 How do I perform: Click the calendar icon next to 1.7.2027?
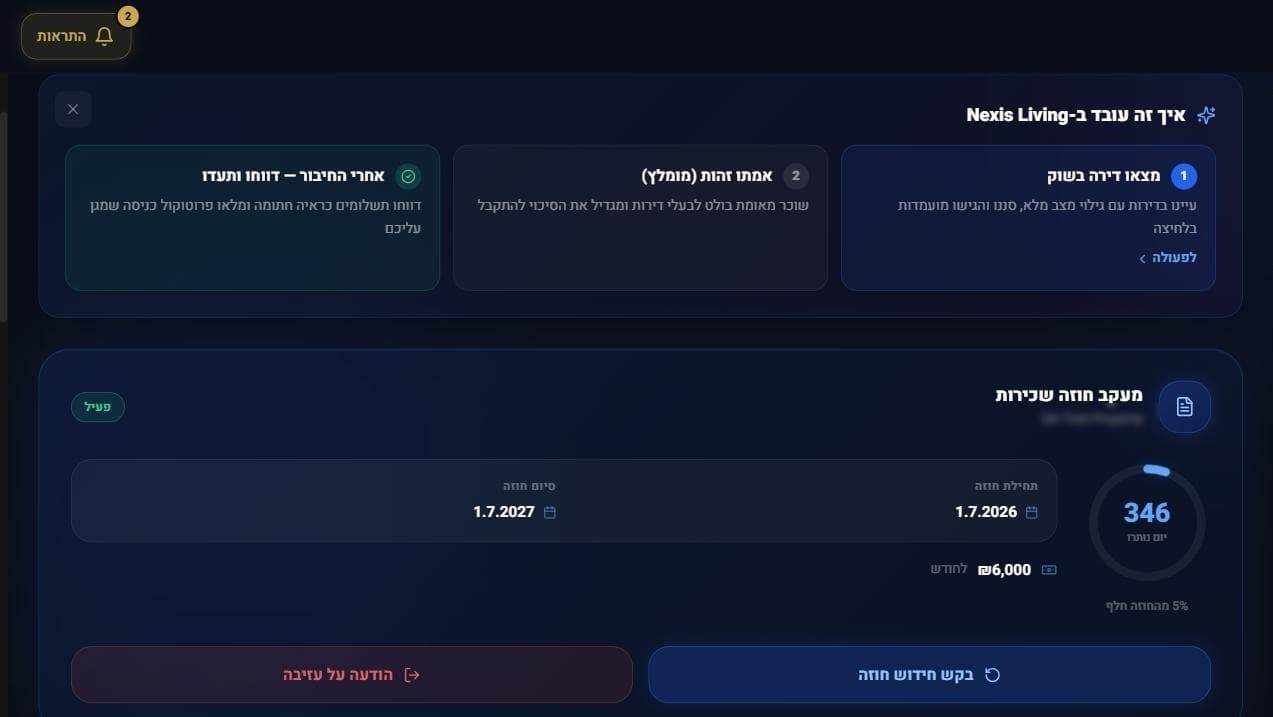pos(549,512)
